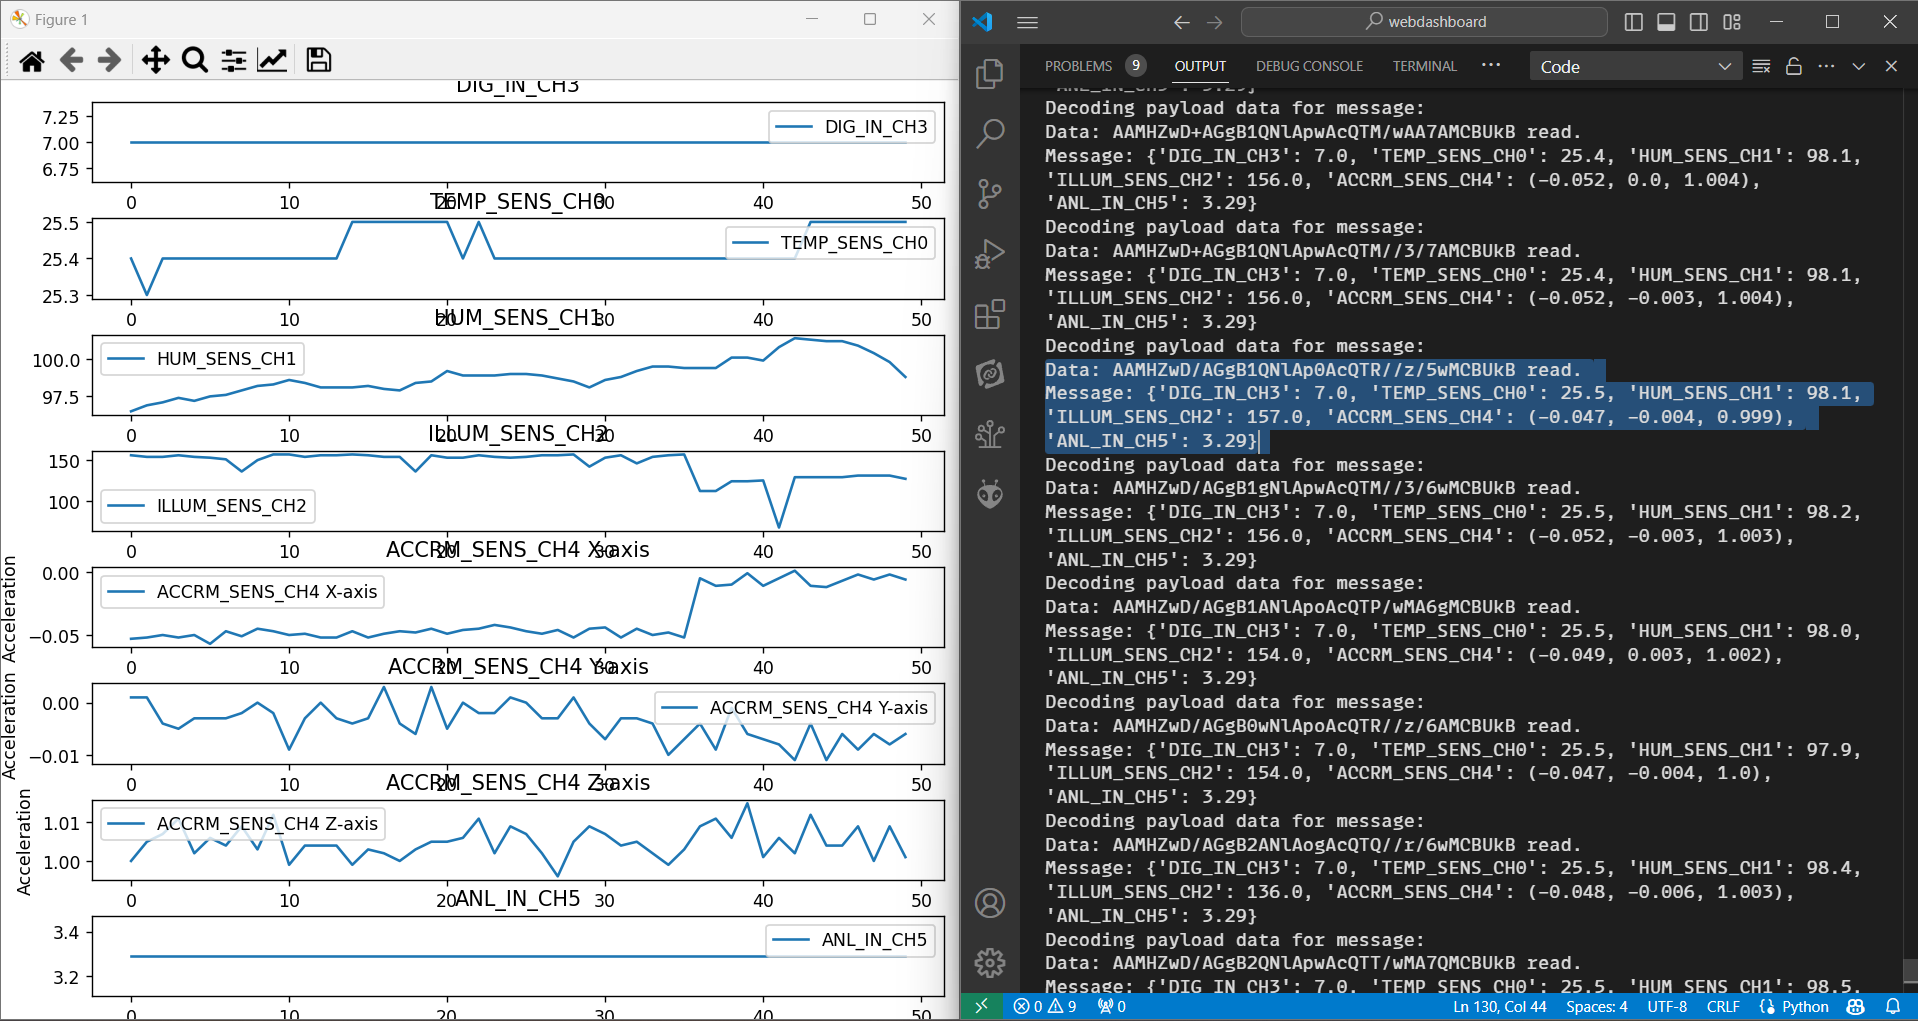Click the ACCRM_SENS_CH4 X-axis legend
This screenshot has height=1021, width=1918.
(243, 592)
